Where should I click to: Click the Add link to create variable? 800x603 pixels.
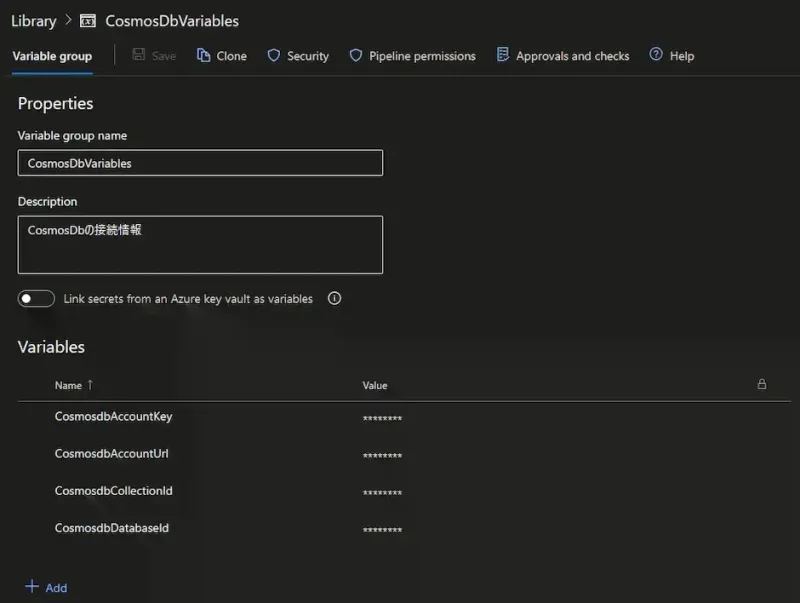point(46,587)
